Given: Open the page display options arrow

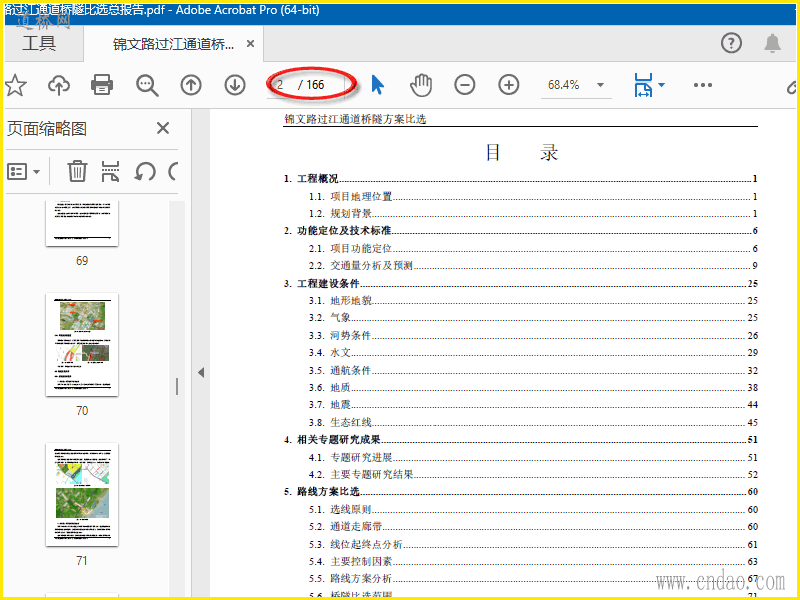Looking at the screenshot, I should (662, 85).
